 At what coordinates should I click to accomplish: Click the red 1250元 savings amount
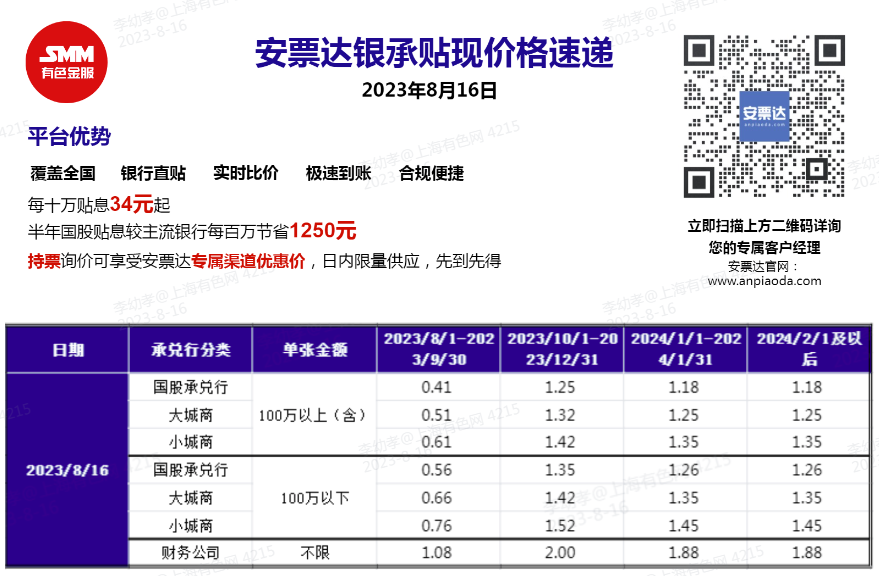pyautogui.click(x=323, y=231)
